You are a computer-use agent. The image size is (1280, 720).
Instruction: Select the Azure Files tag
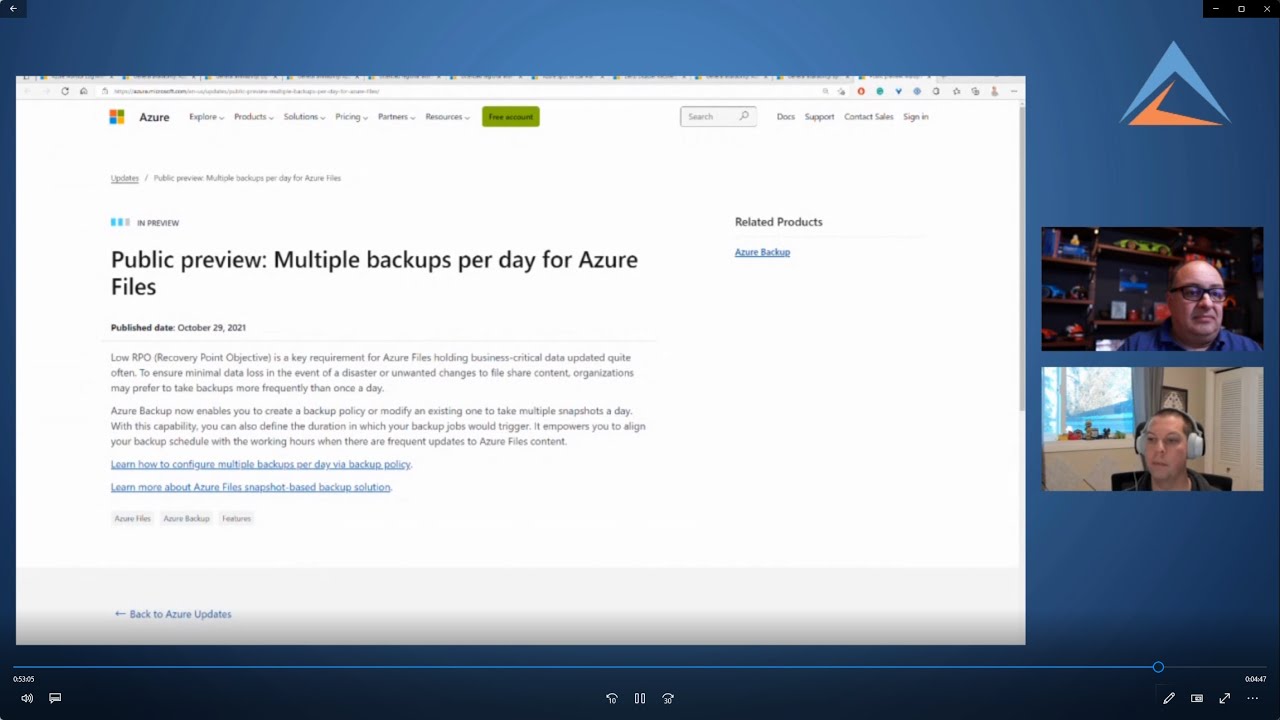(x=132, y=518)
